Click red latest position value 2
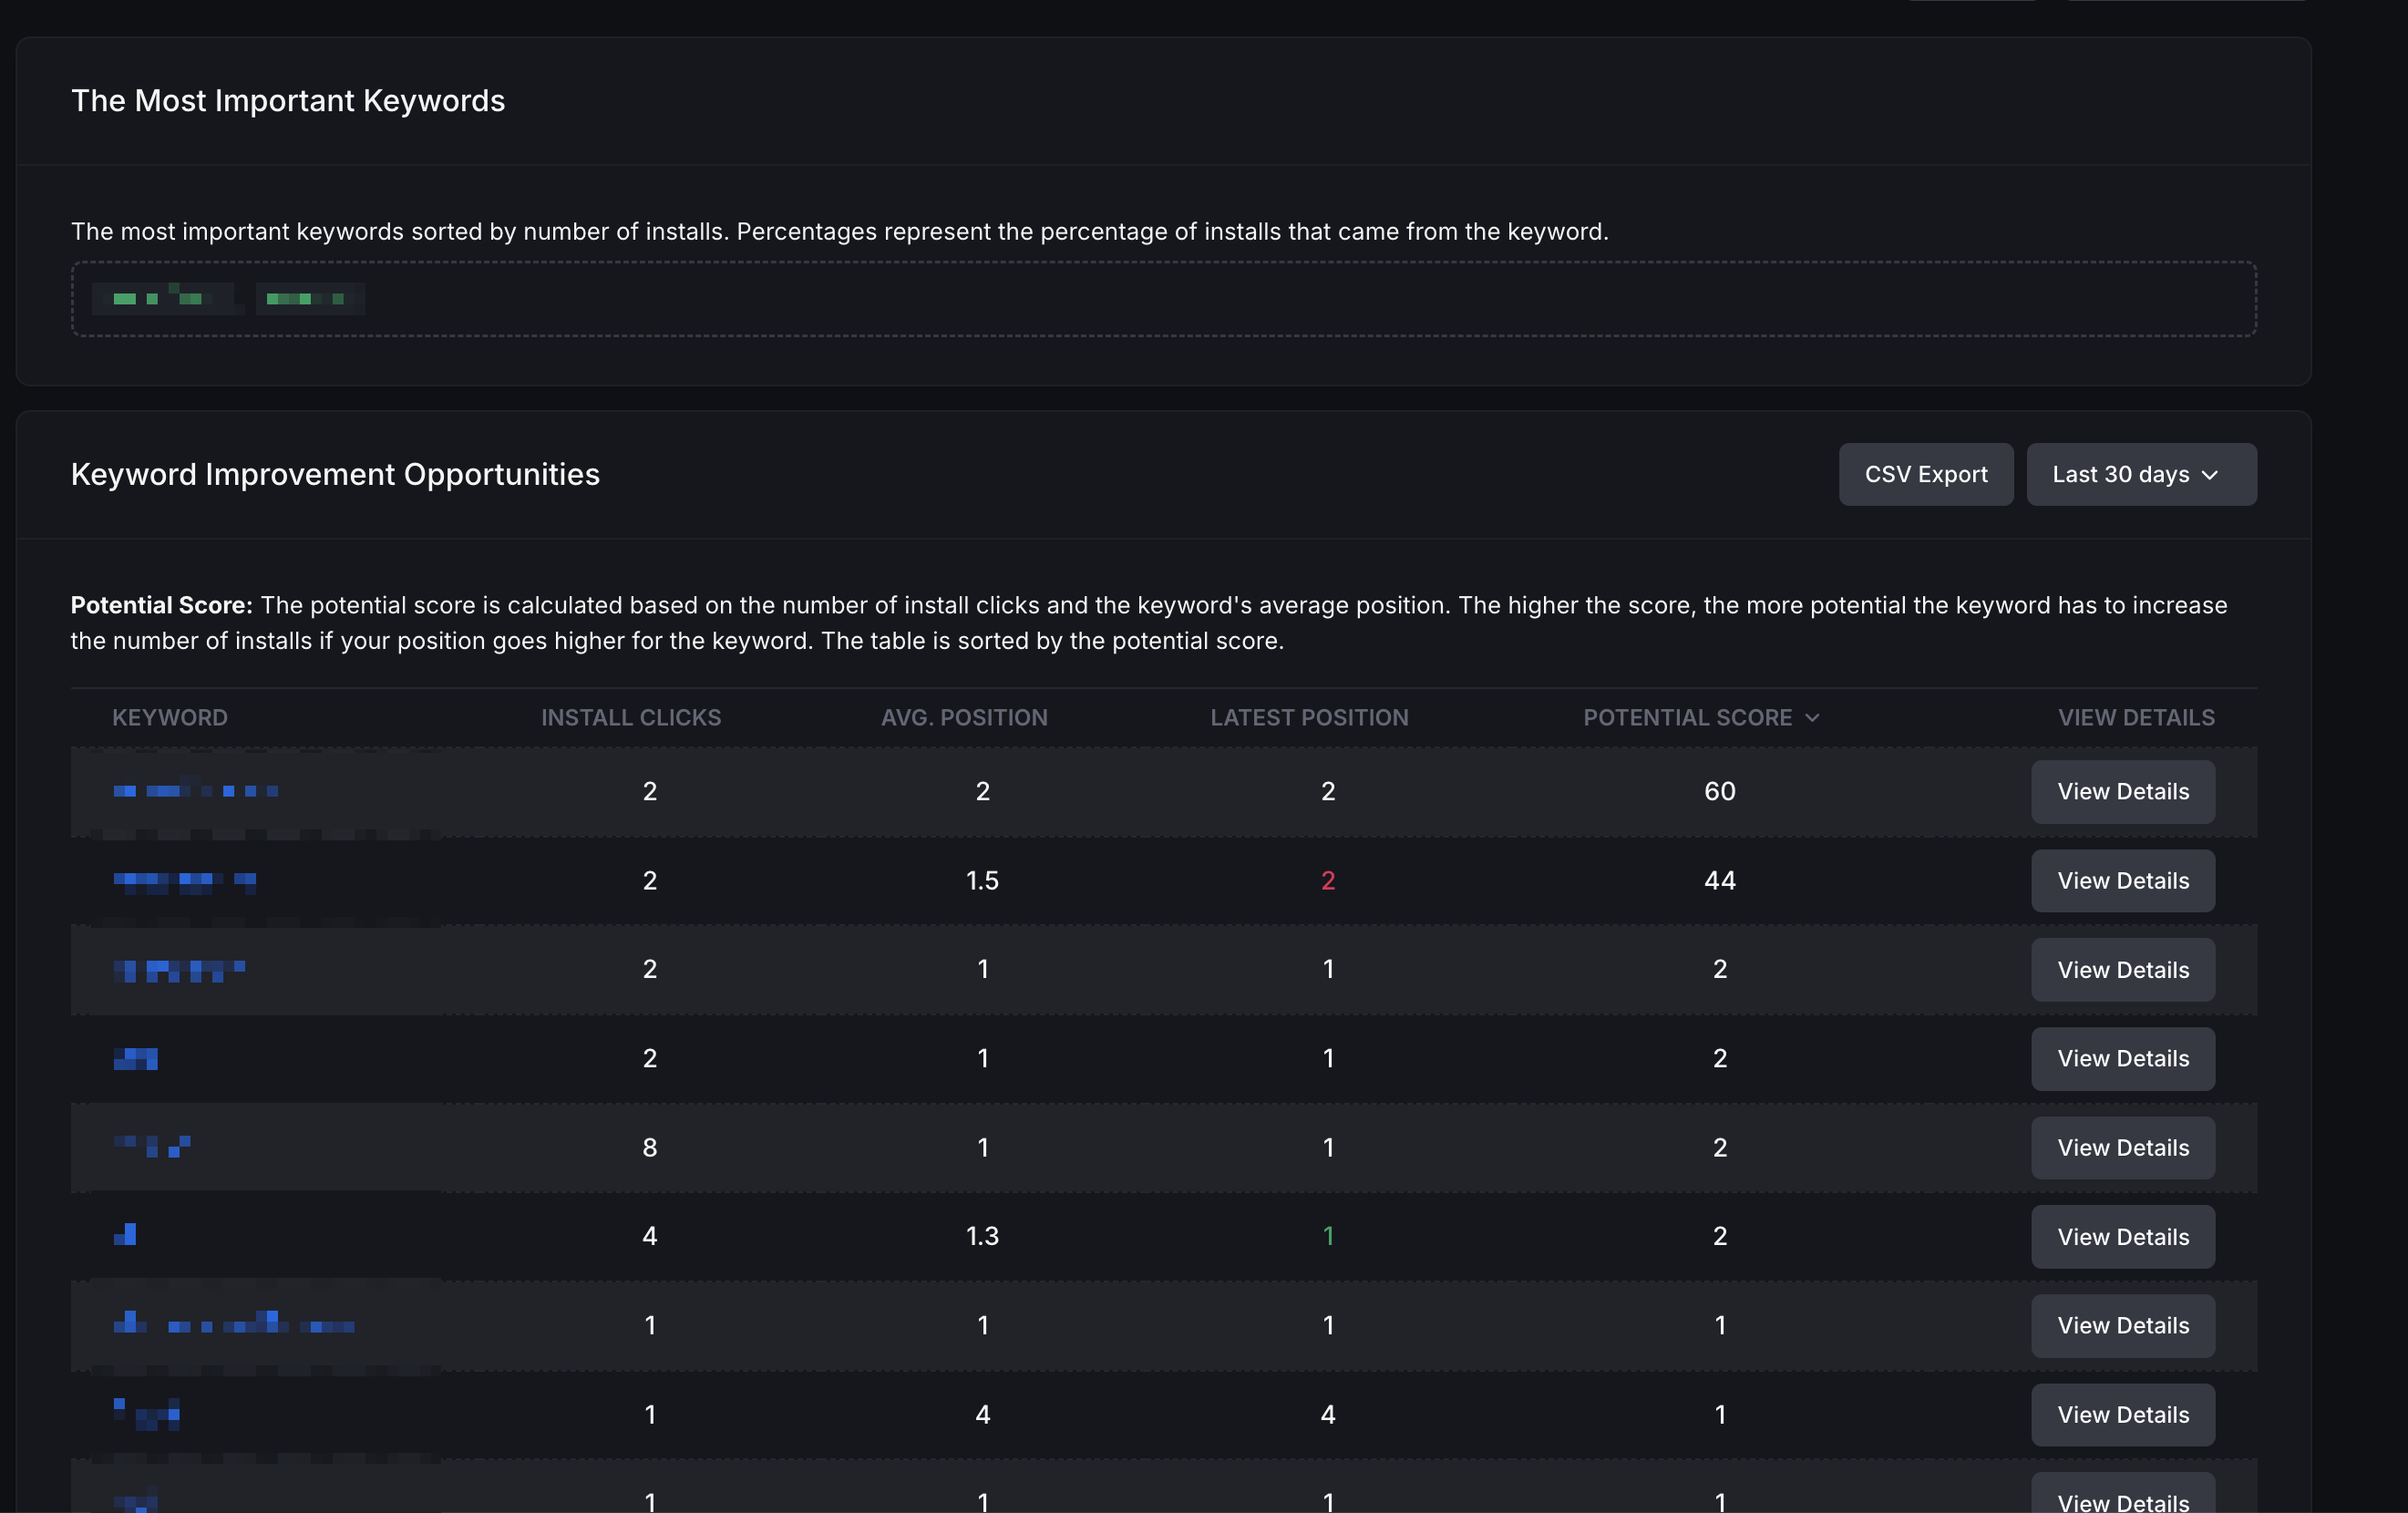This screenshot has height=1513, width=2408. point(1328,880)
